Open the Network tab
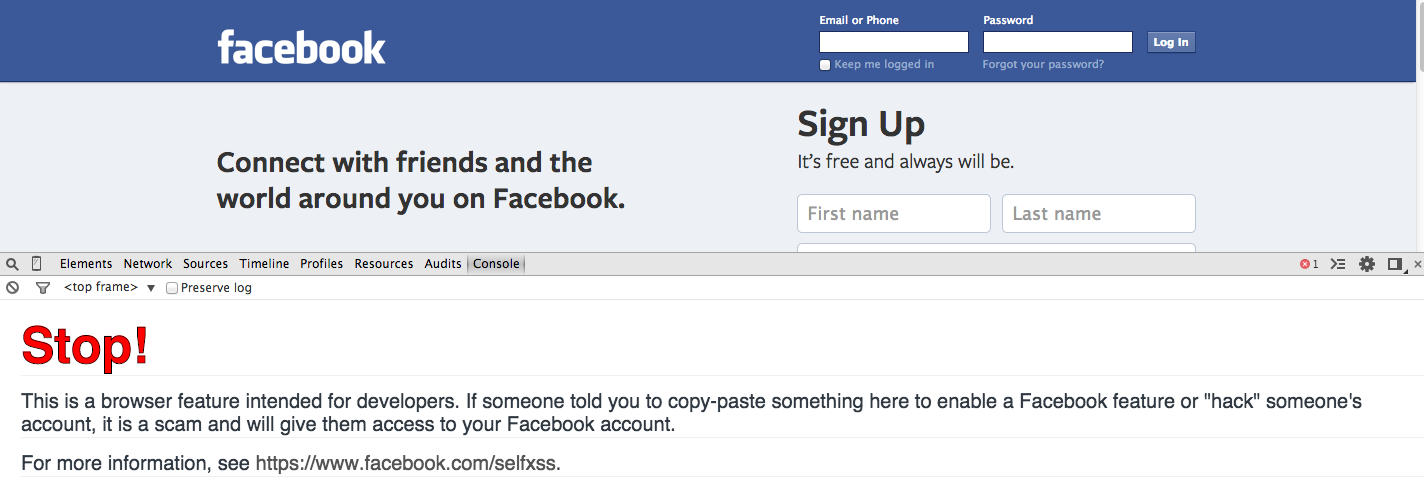The height and width of the screenshot is (487, 1424). tap(148, 264)
